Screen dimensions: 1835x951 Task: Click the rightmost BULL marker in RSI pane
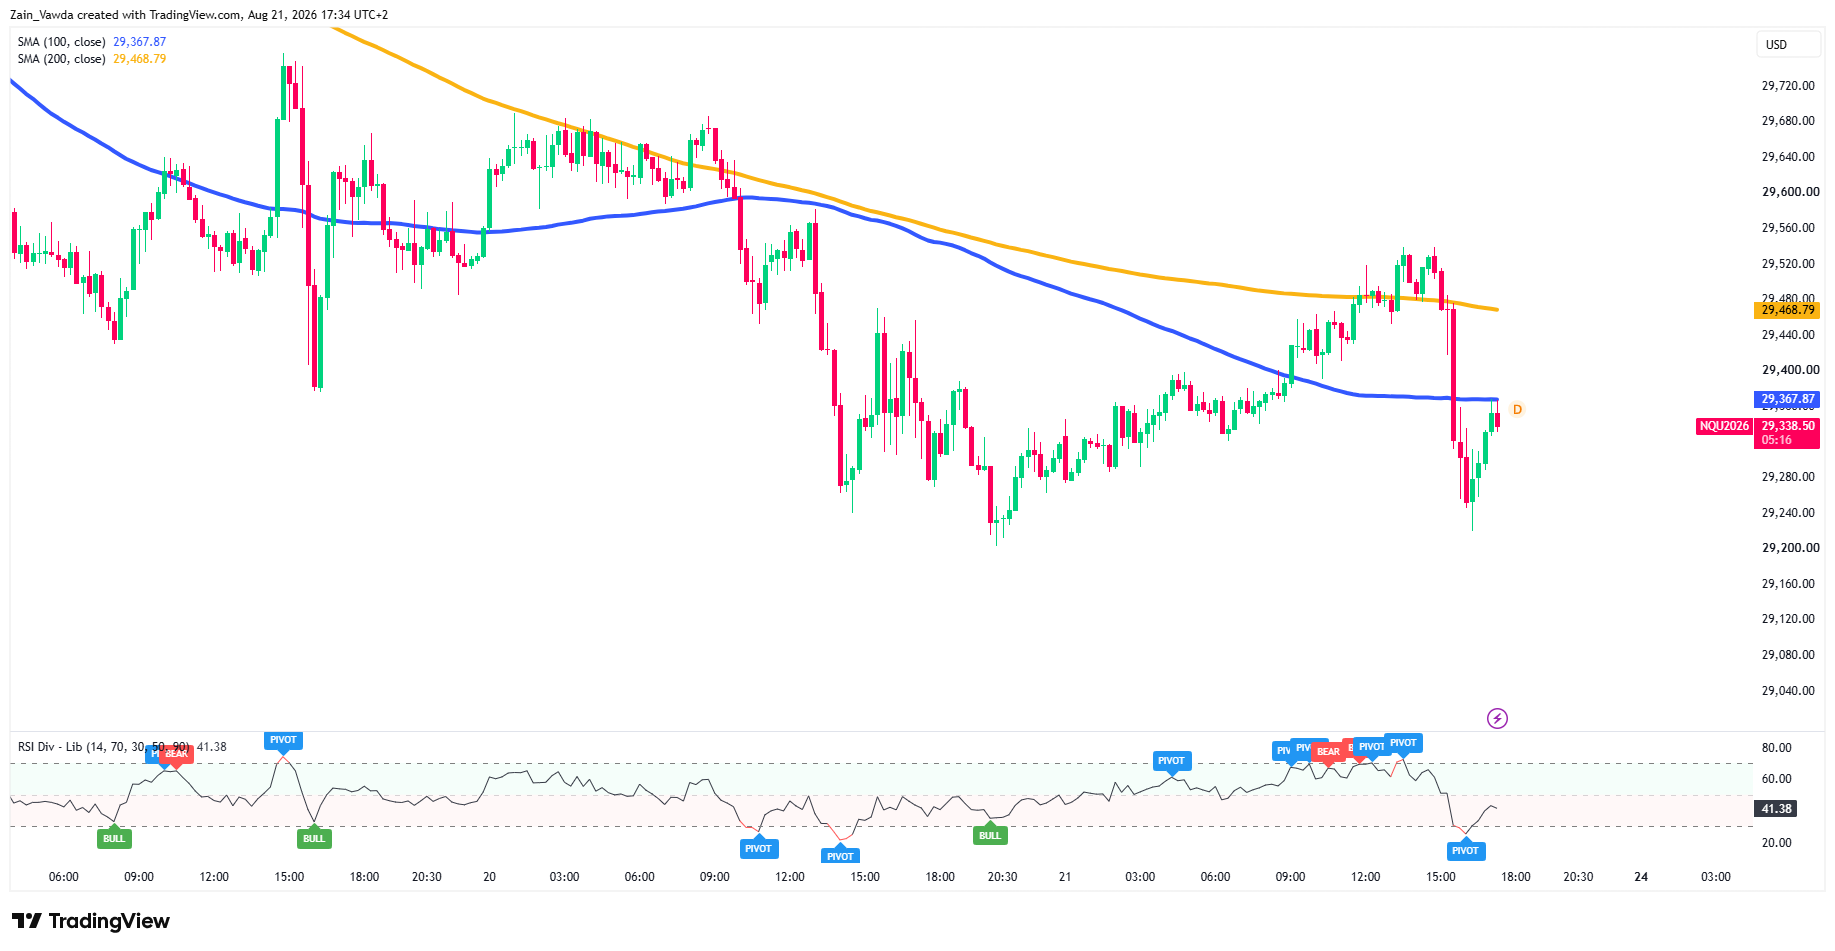pyautogui.click(x=990, y=835)
